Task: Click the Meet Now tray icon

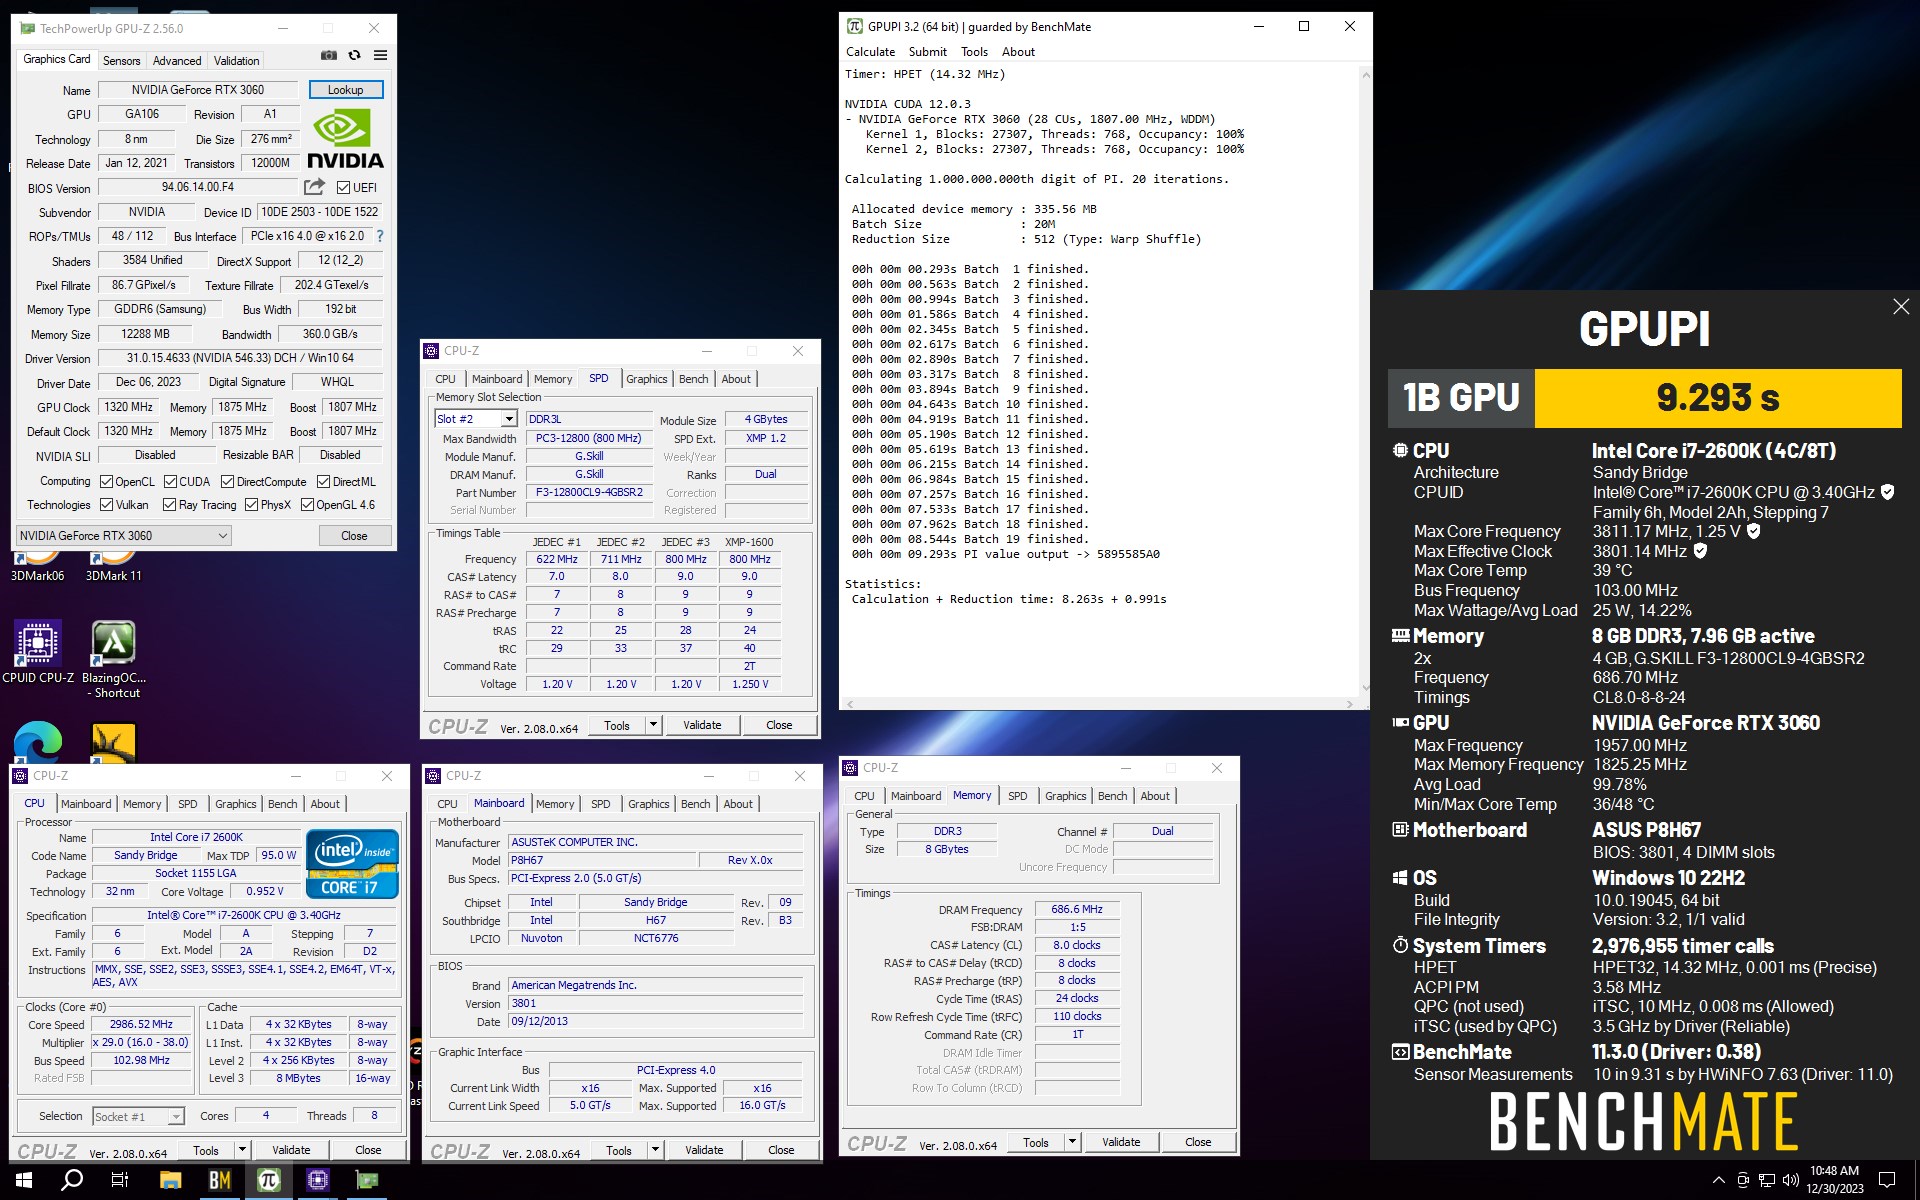Action: (1743, 1180)
